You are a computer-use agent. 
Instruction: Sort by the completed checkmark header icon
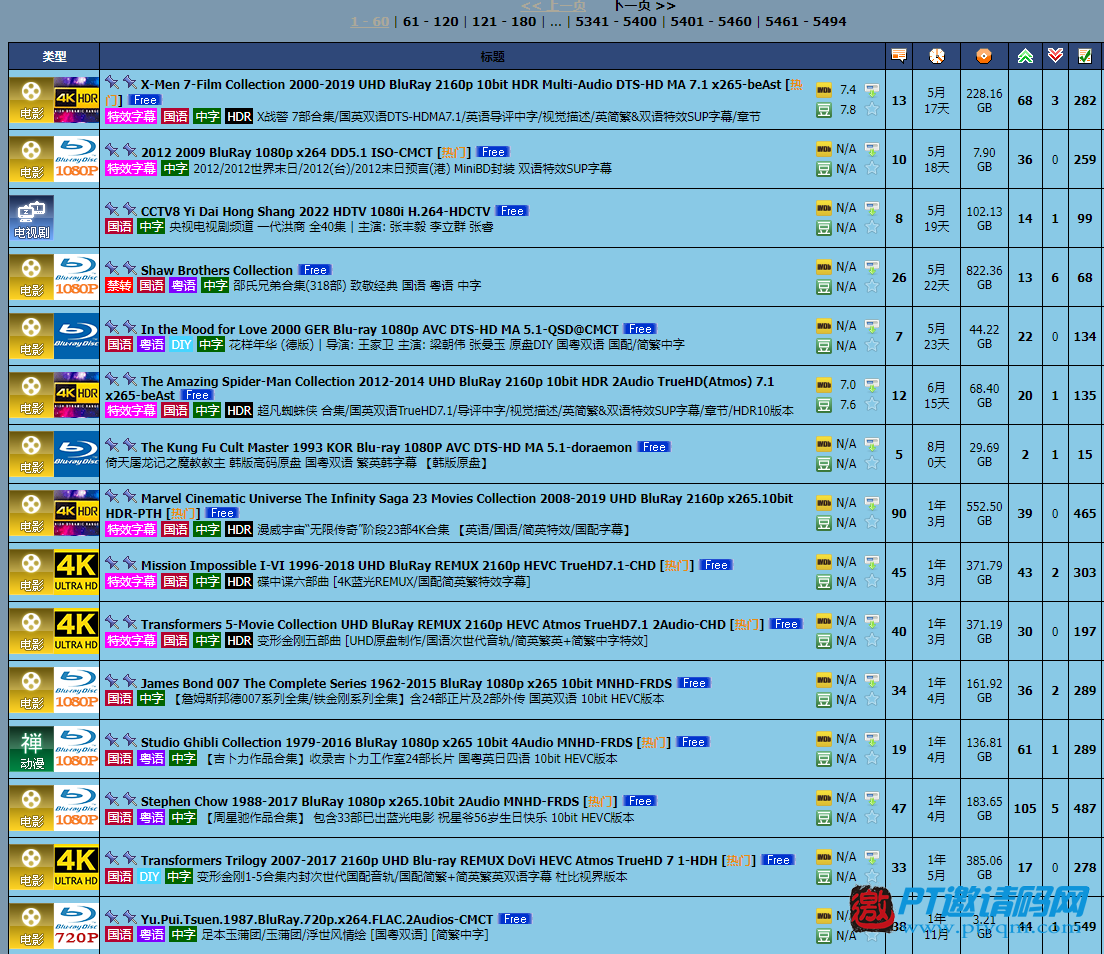[1085, 56]
